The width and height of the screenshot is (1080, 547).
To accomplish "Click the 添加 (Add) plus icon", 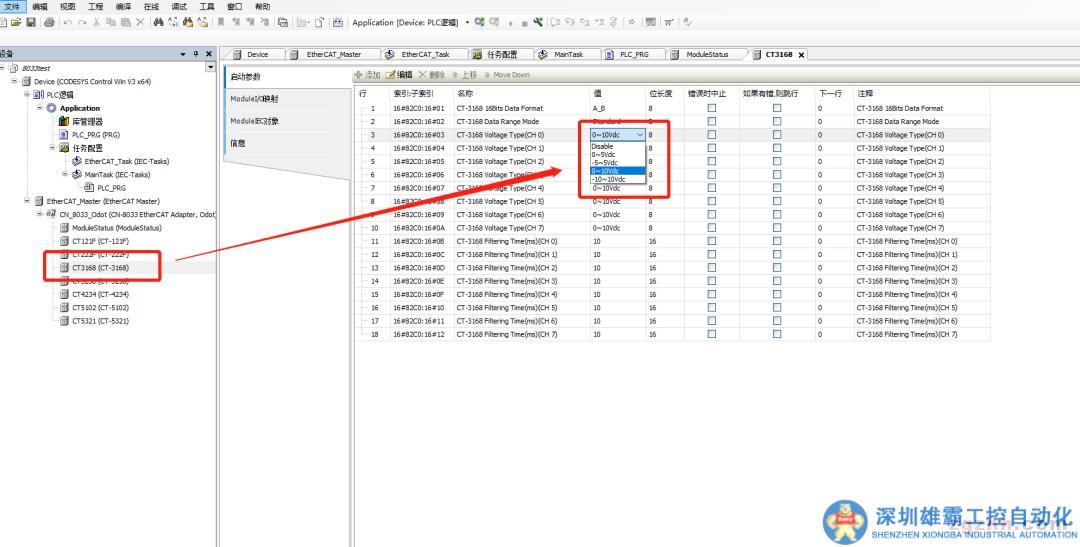I will coord(359,75).
